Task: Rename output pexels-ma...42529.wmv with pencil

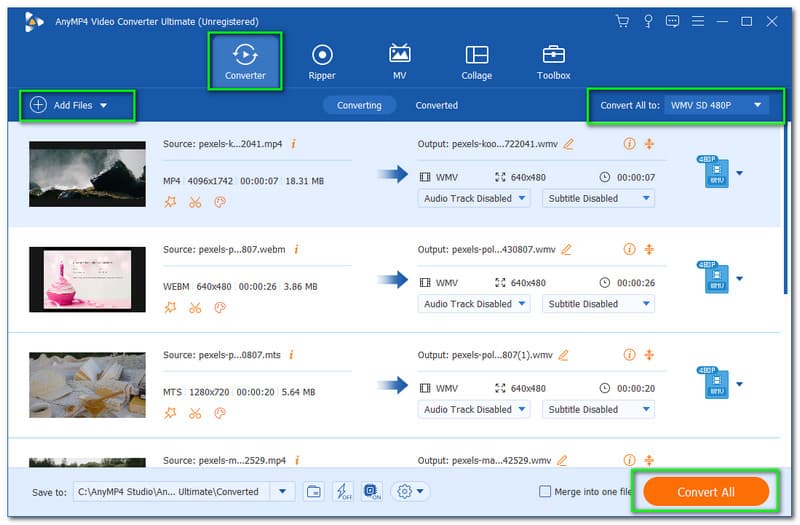Action: pos(562,461)
